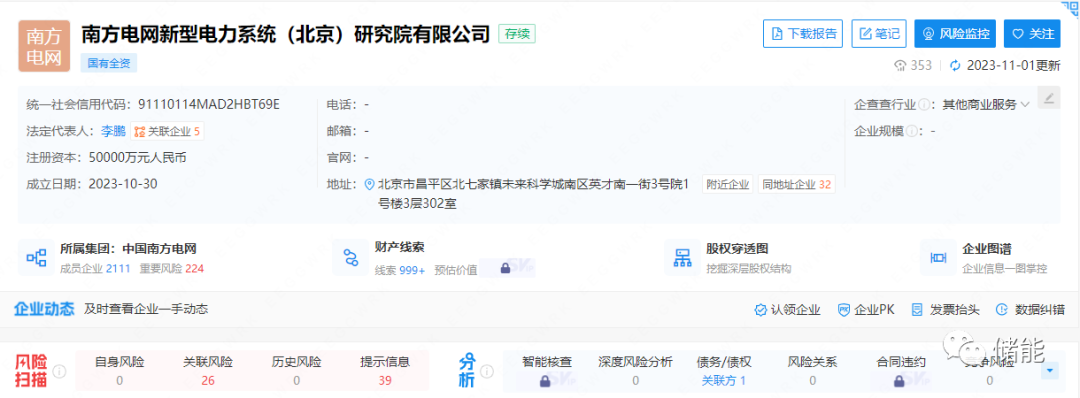Click the refresh icon beside 2023-11-01更新
The height and width of the screenshot is (398, 1080).
coord(955,66)
